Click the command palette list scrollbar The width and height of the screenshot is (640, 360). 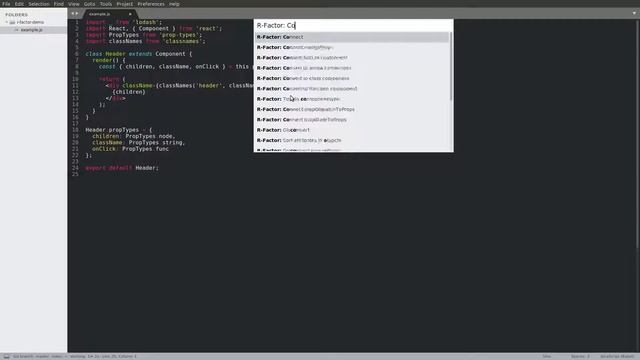tap(451, 66)
